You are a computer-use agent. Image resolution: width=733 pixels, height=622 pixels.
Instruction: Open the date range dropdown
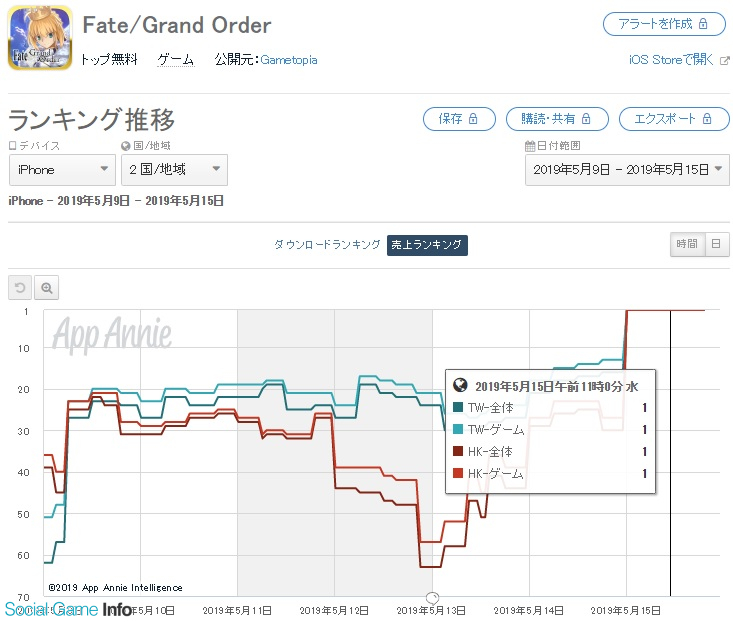click(x=627, y=170)
